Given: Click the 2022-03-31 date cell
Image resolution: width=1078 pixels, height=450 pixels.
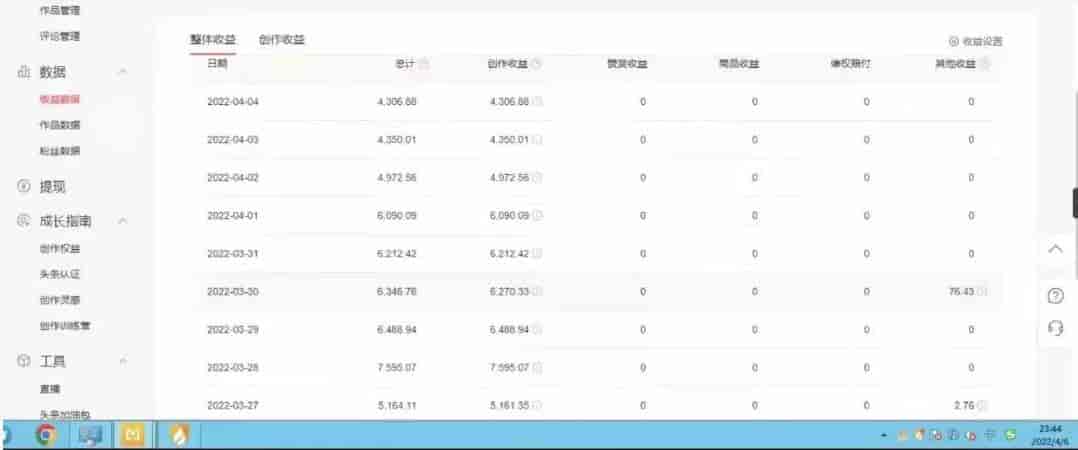Looking at the screenshot, I should click(233, 254).
